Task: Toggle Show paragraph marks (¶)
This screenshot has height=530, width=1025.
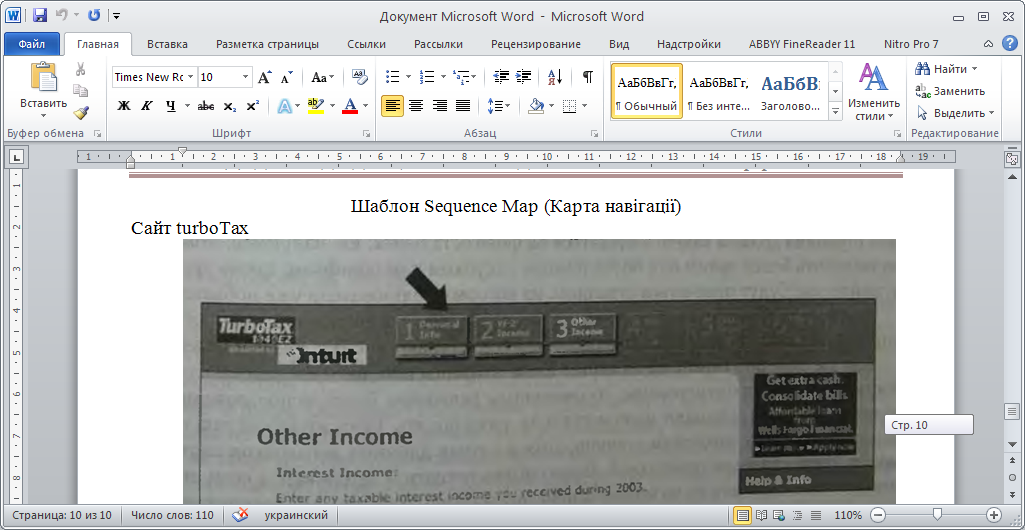Action: pyautogui.click(x=588, y=77)
